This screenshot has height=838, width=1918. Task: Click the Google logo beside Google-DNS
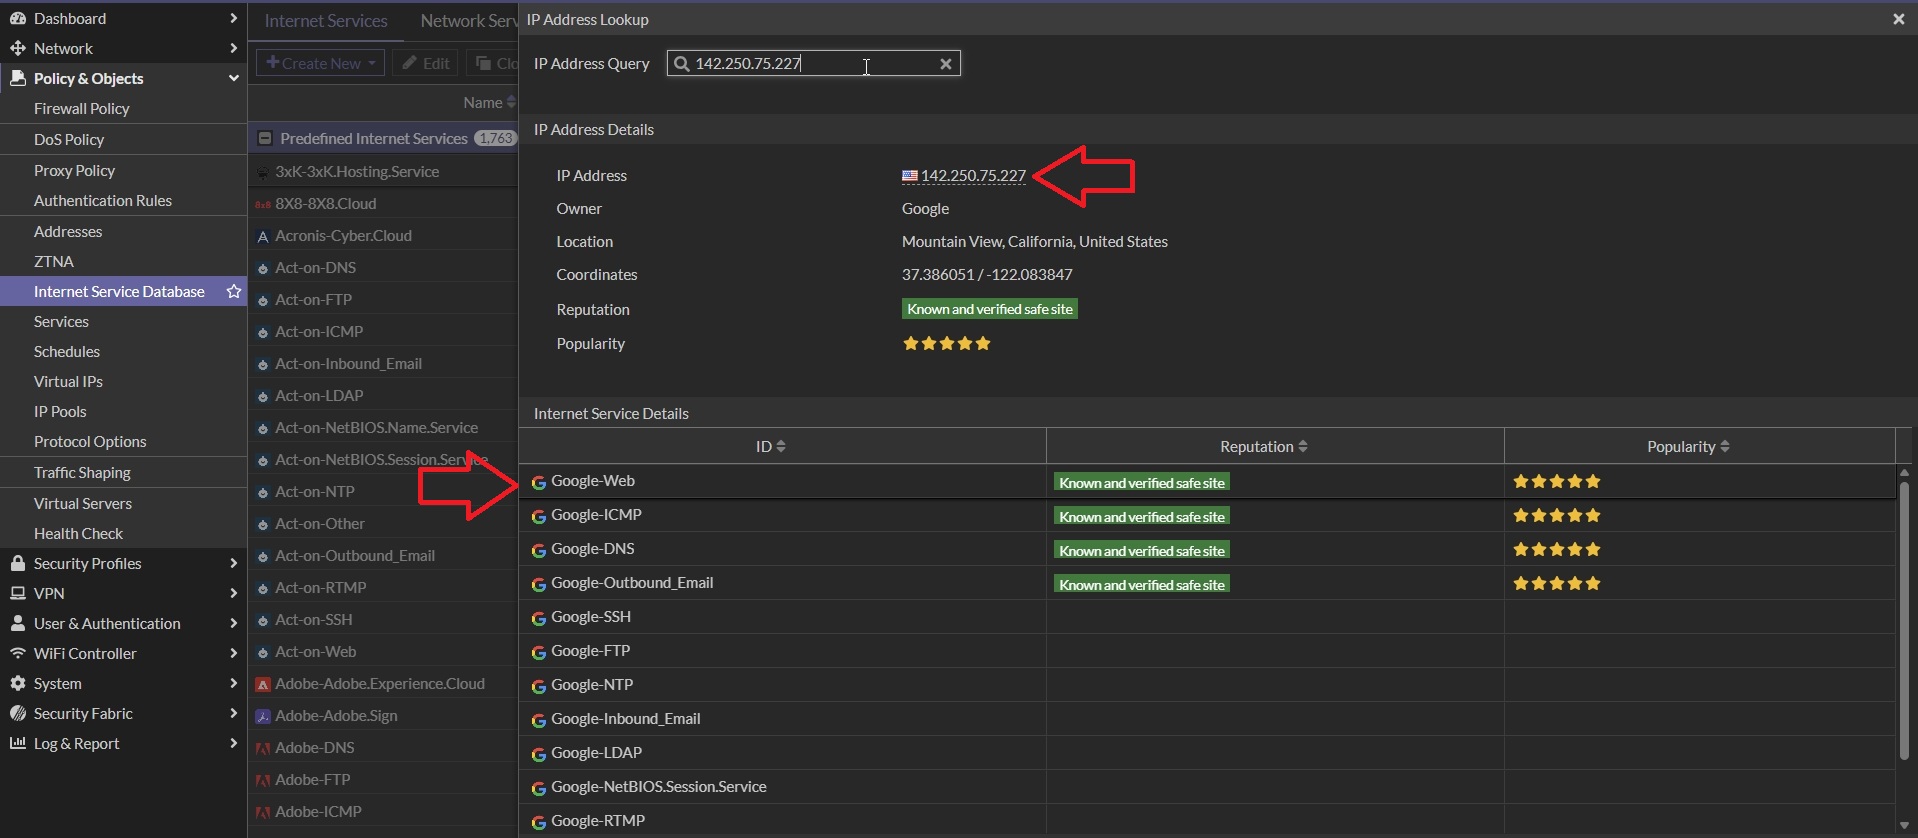tap(539, 550)
